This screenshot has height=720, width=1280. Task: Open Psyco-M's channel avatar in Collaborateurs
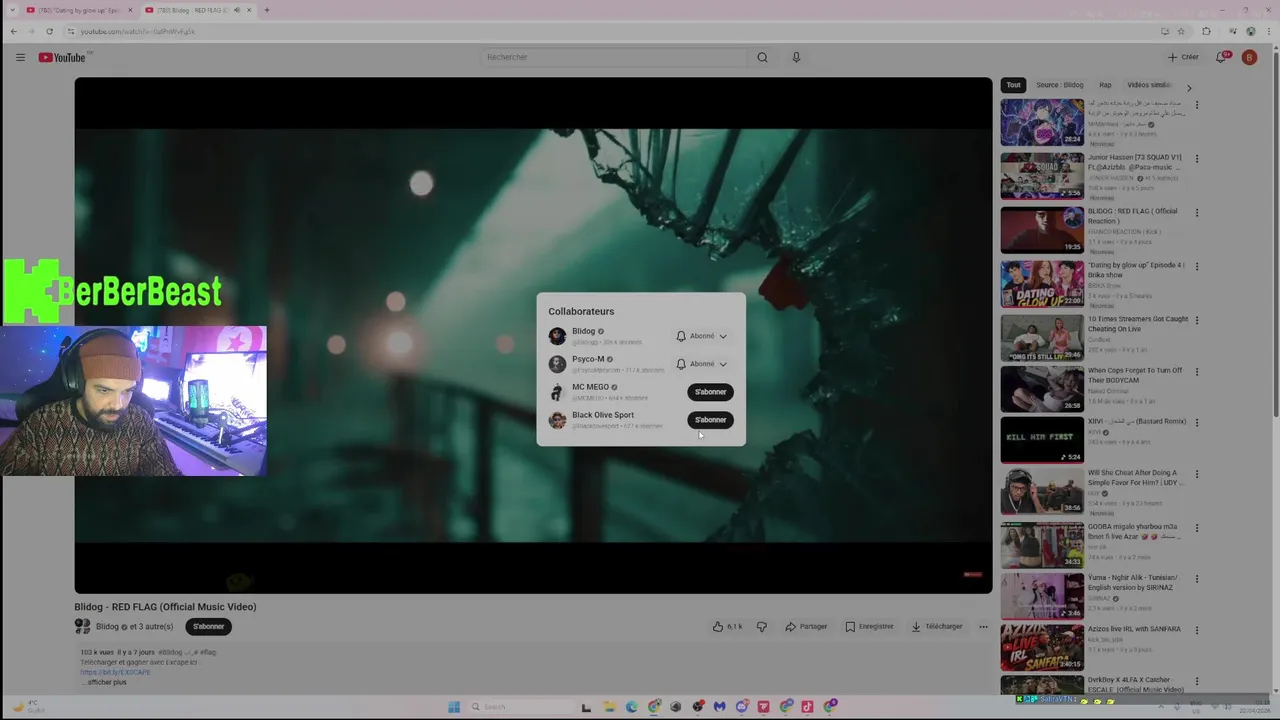557,364
